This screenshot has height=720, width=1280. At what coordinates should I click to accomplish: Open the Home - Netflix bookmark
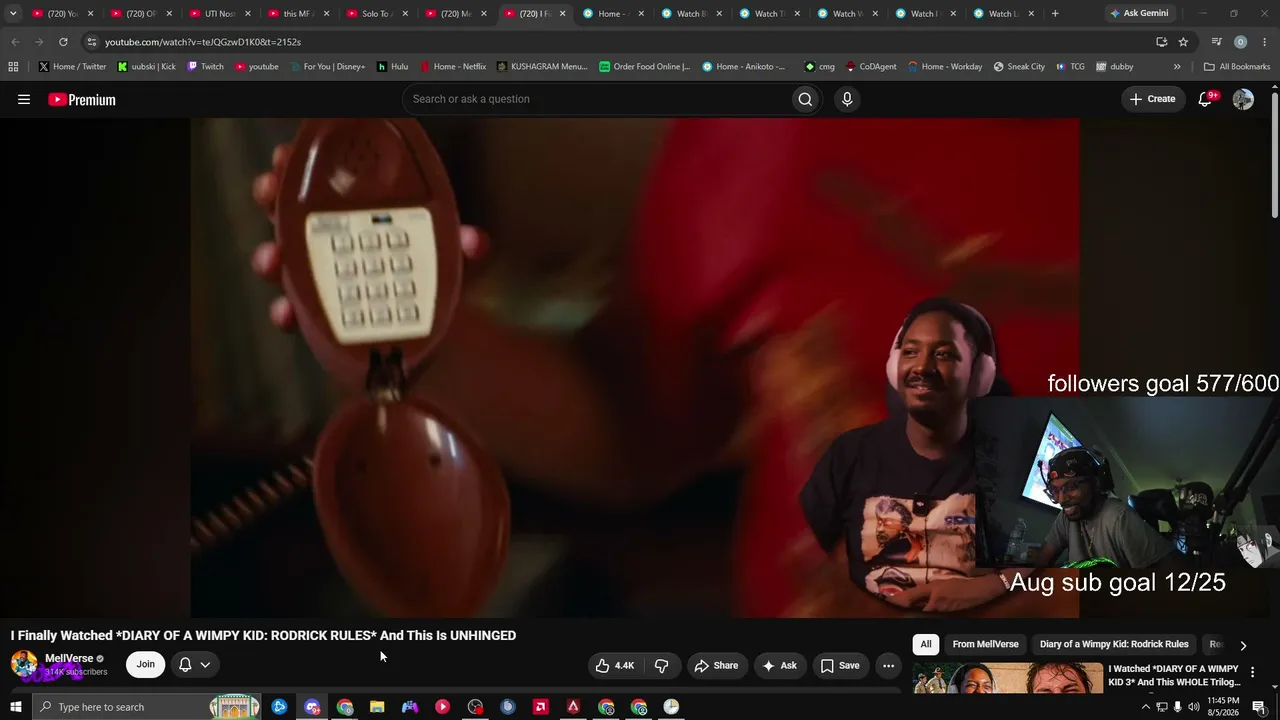pos(453,67)
